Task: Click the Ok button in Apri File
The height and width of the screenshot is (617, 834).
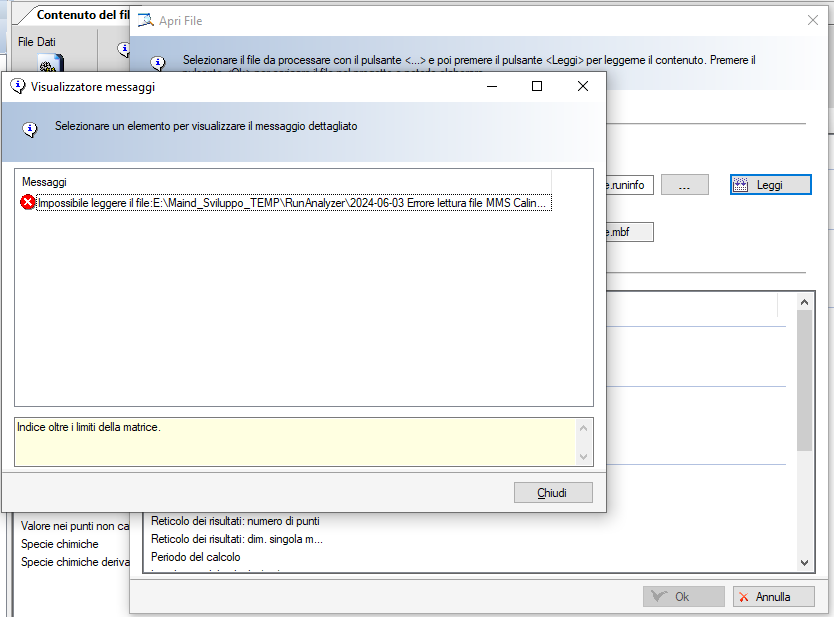Action: click(683, 597)
